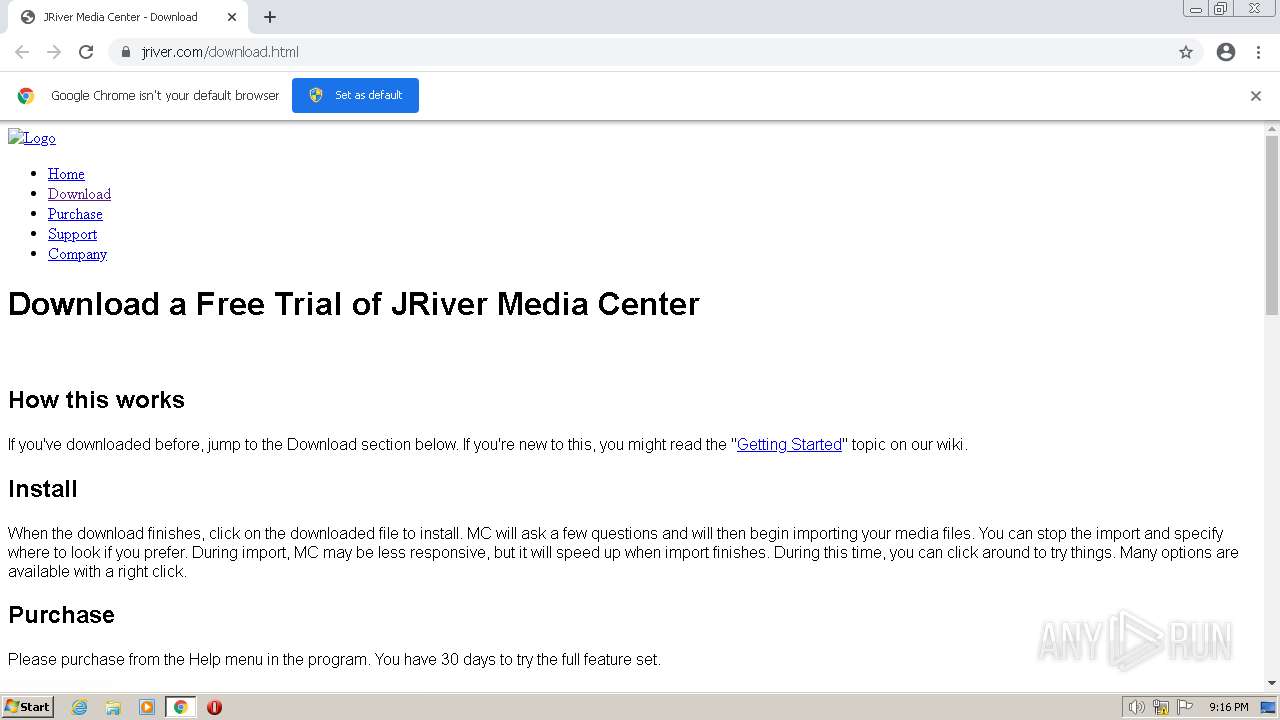1280x720 pixels.
Task: Open Windows Explorer folder taskbar icon
Action: (113, 707)
